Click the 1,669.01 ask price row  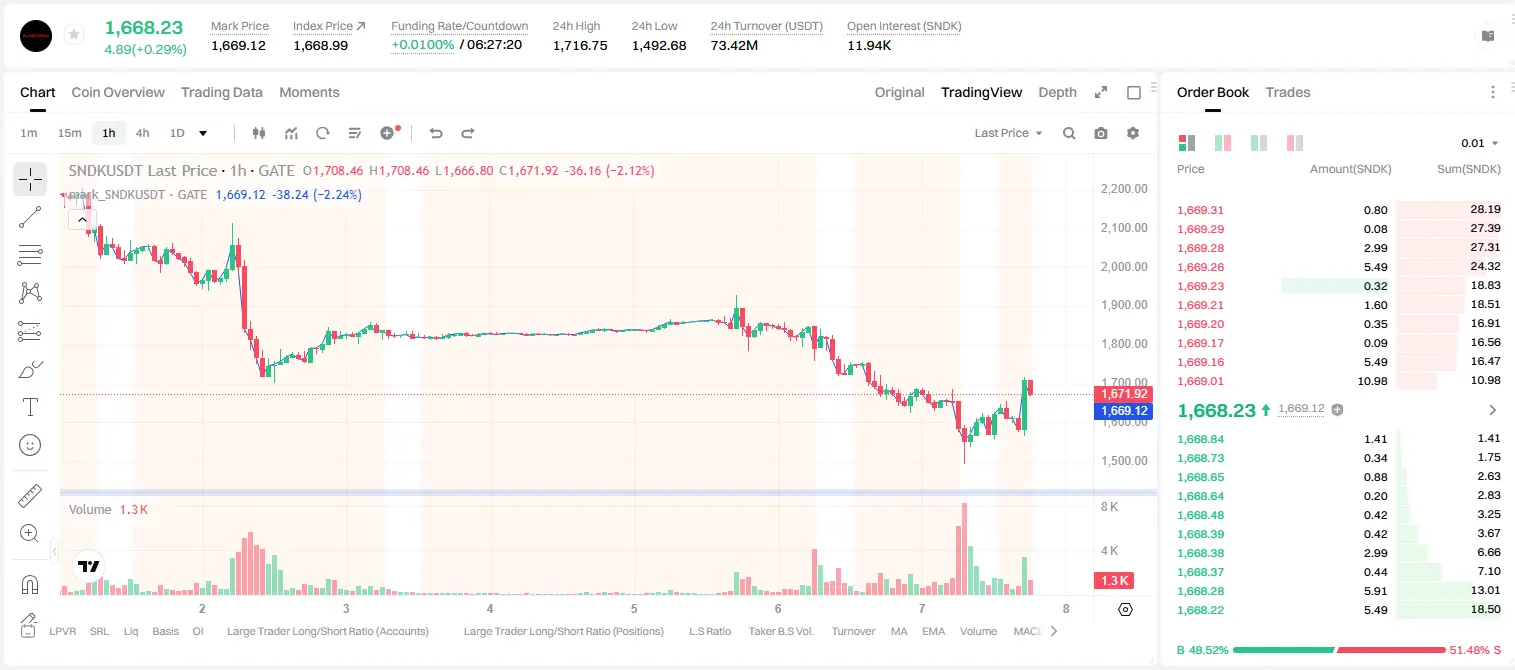(x=1339, y=381)
